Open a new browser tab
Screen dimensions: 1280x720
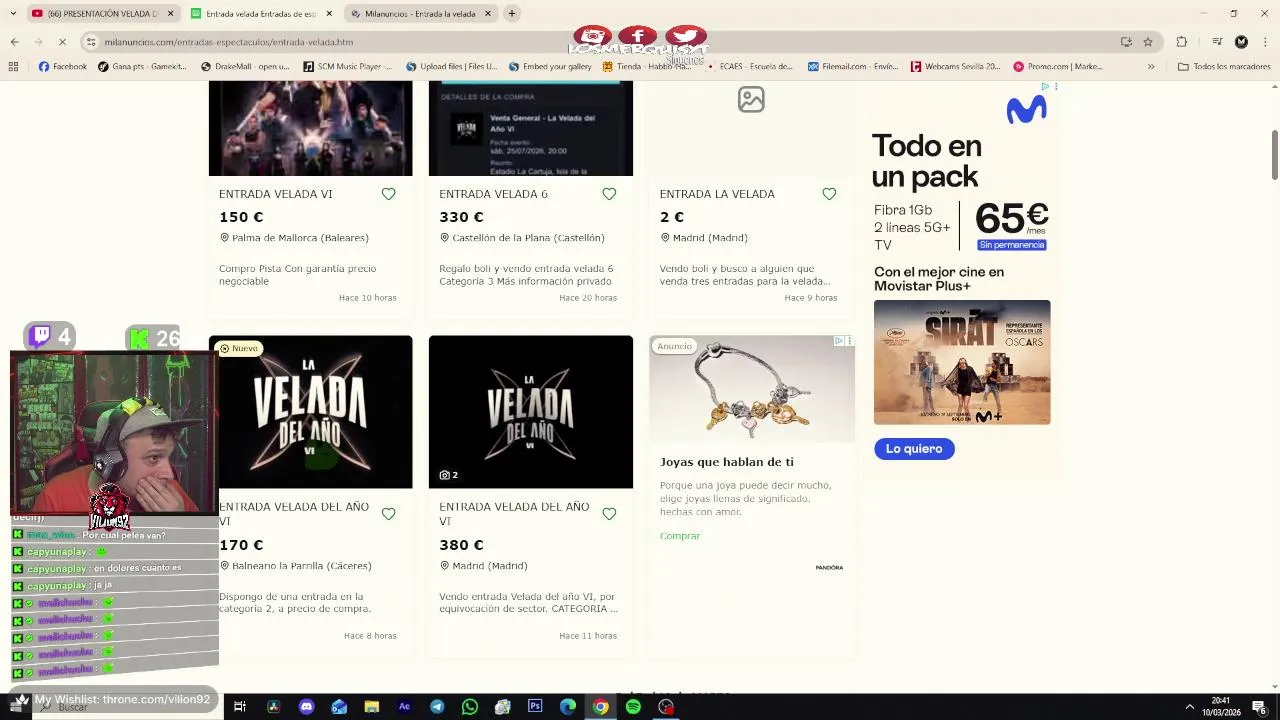coord(511,14)
